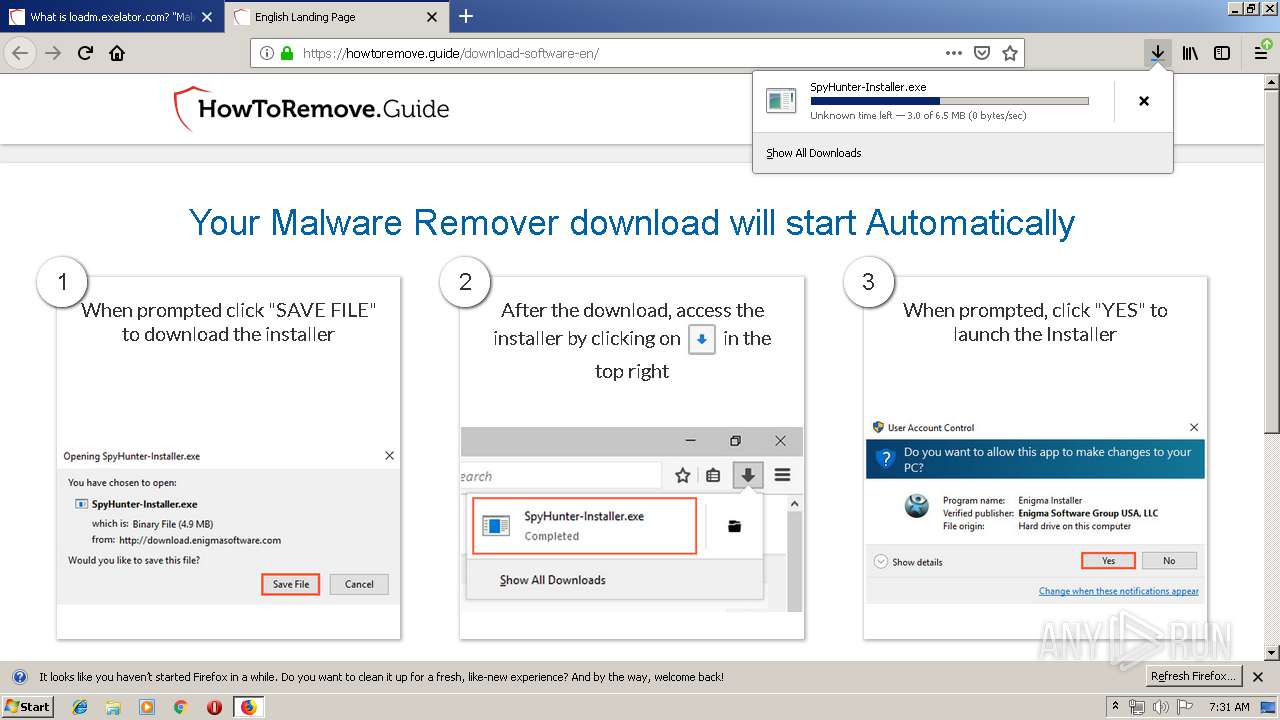Close the English Landing Page tab
The image size is (1280, 720).
(432, 17)
